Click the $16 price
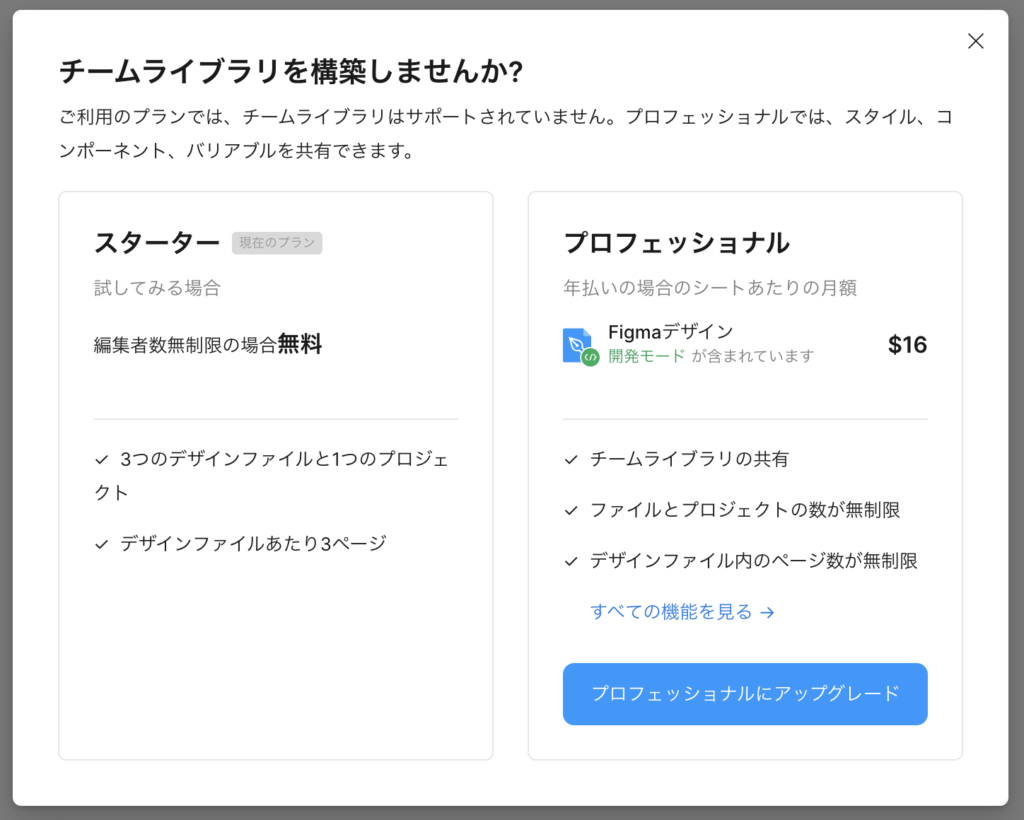This screenshot has height=820, width=1024. 907,345
